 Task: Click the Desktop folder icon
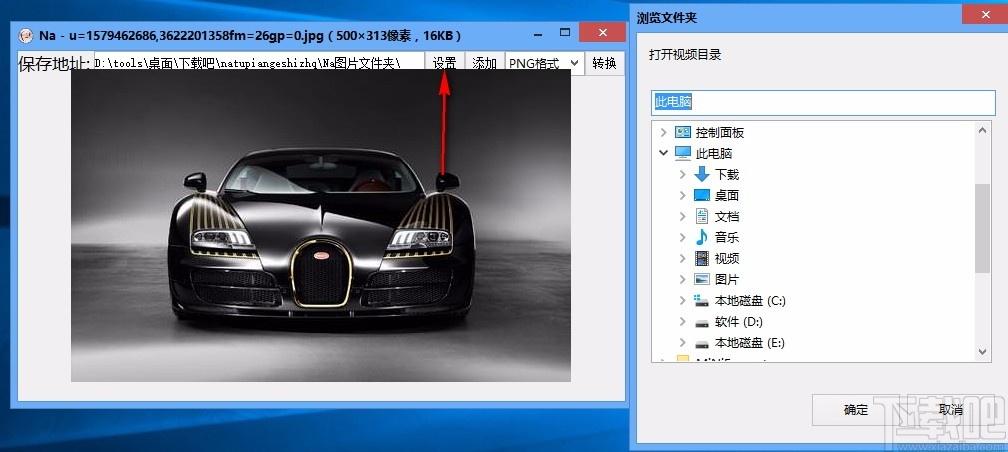click(x=702, y=195)
